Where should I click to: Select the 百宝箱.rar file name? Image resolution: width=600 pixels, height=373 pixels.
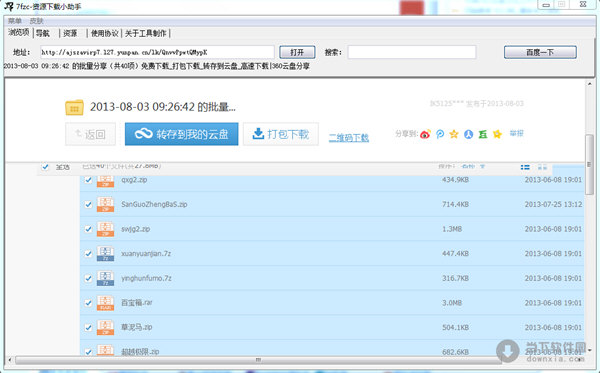tap(137, 303)
